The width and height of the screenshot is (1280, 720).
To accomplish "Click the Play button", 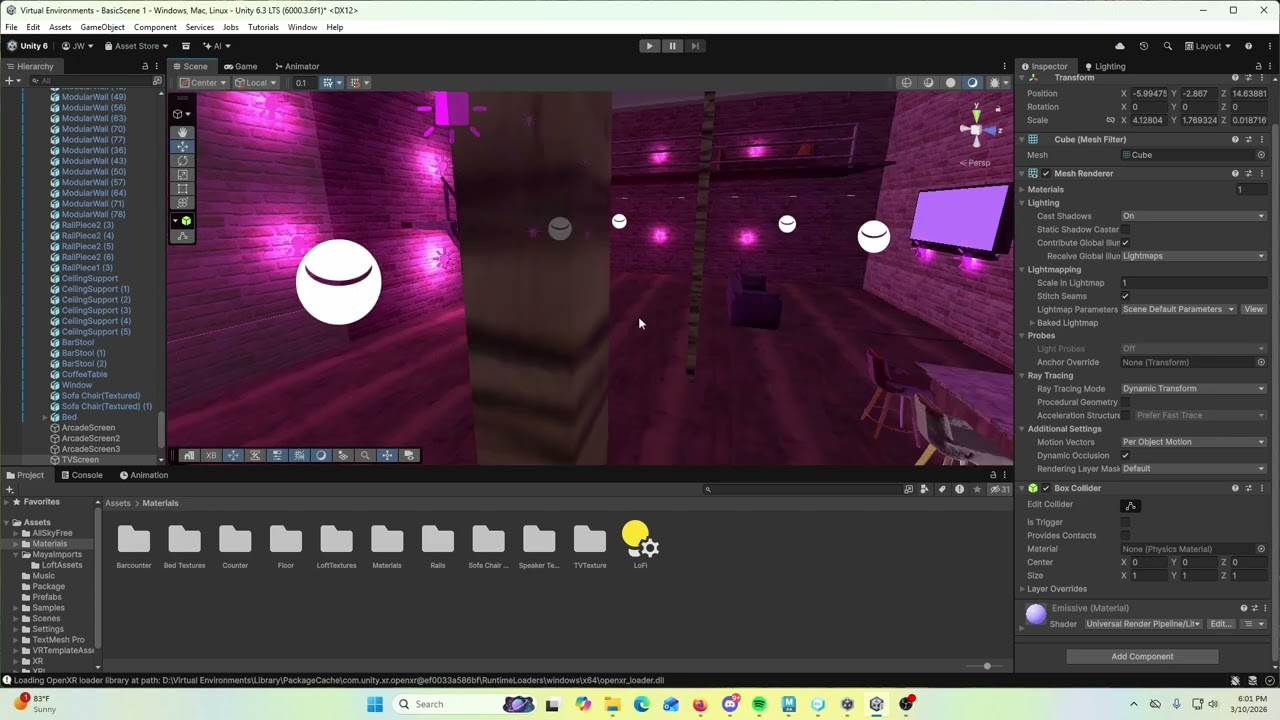I will 649,46.
